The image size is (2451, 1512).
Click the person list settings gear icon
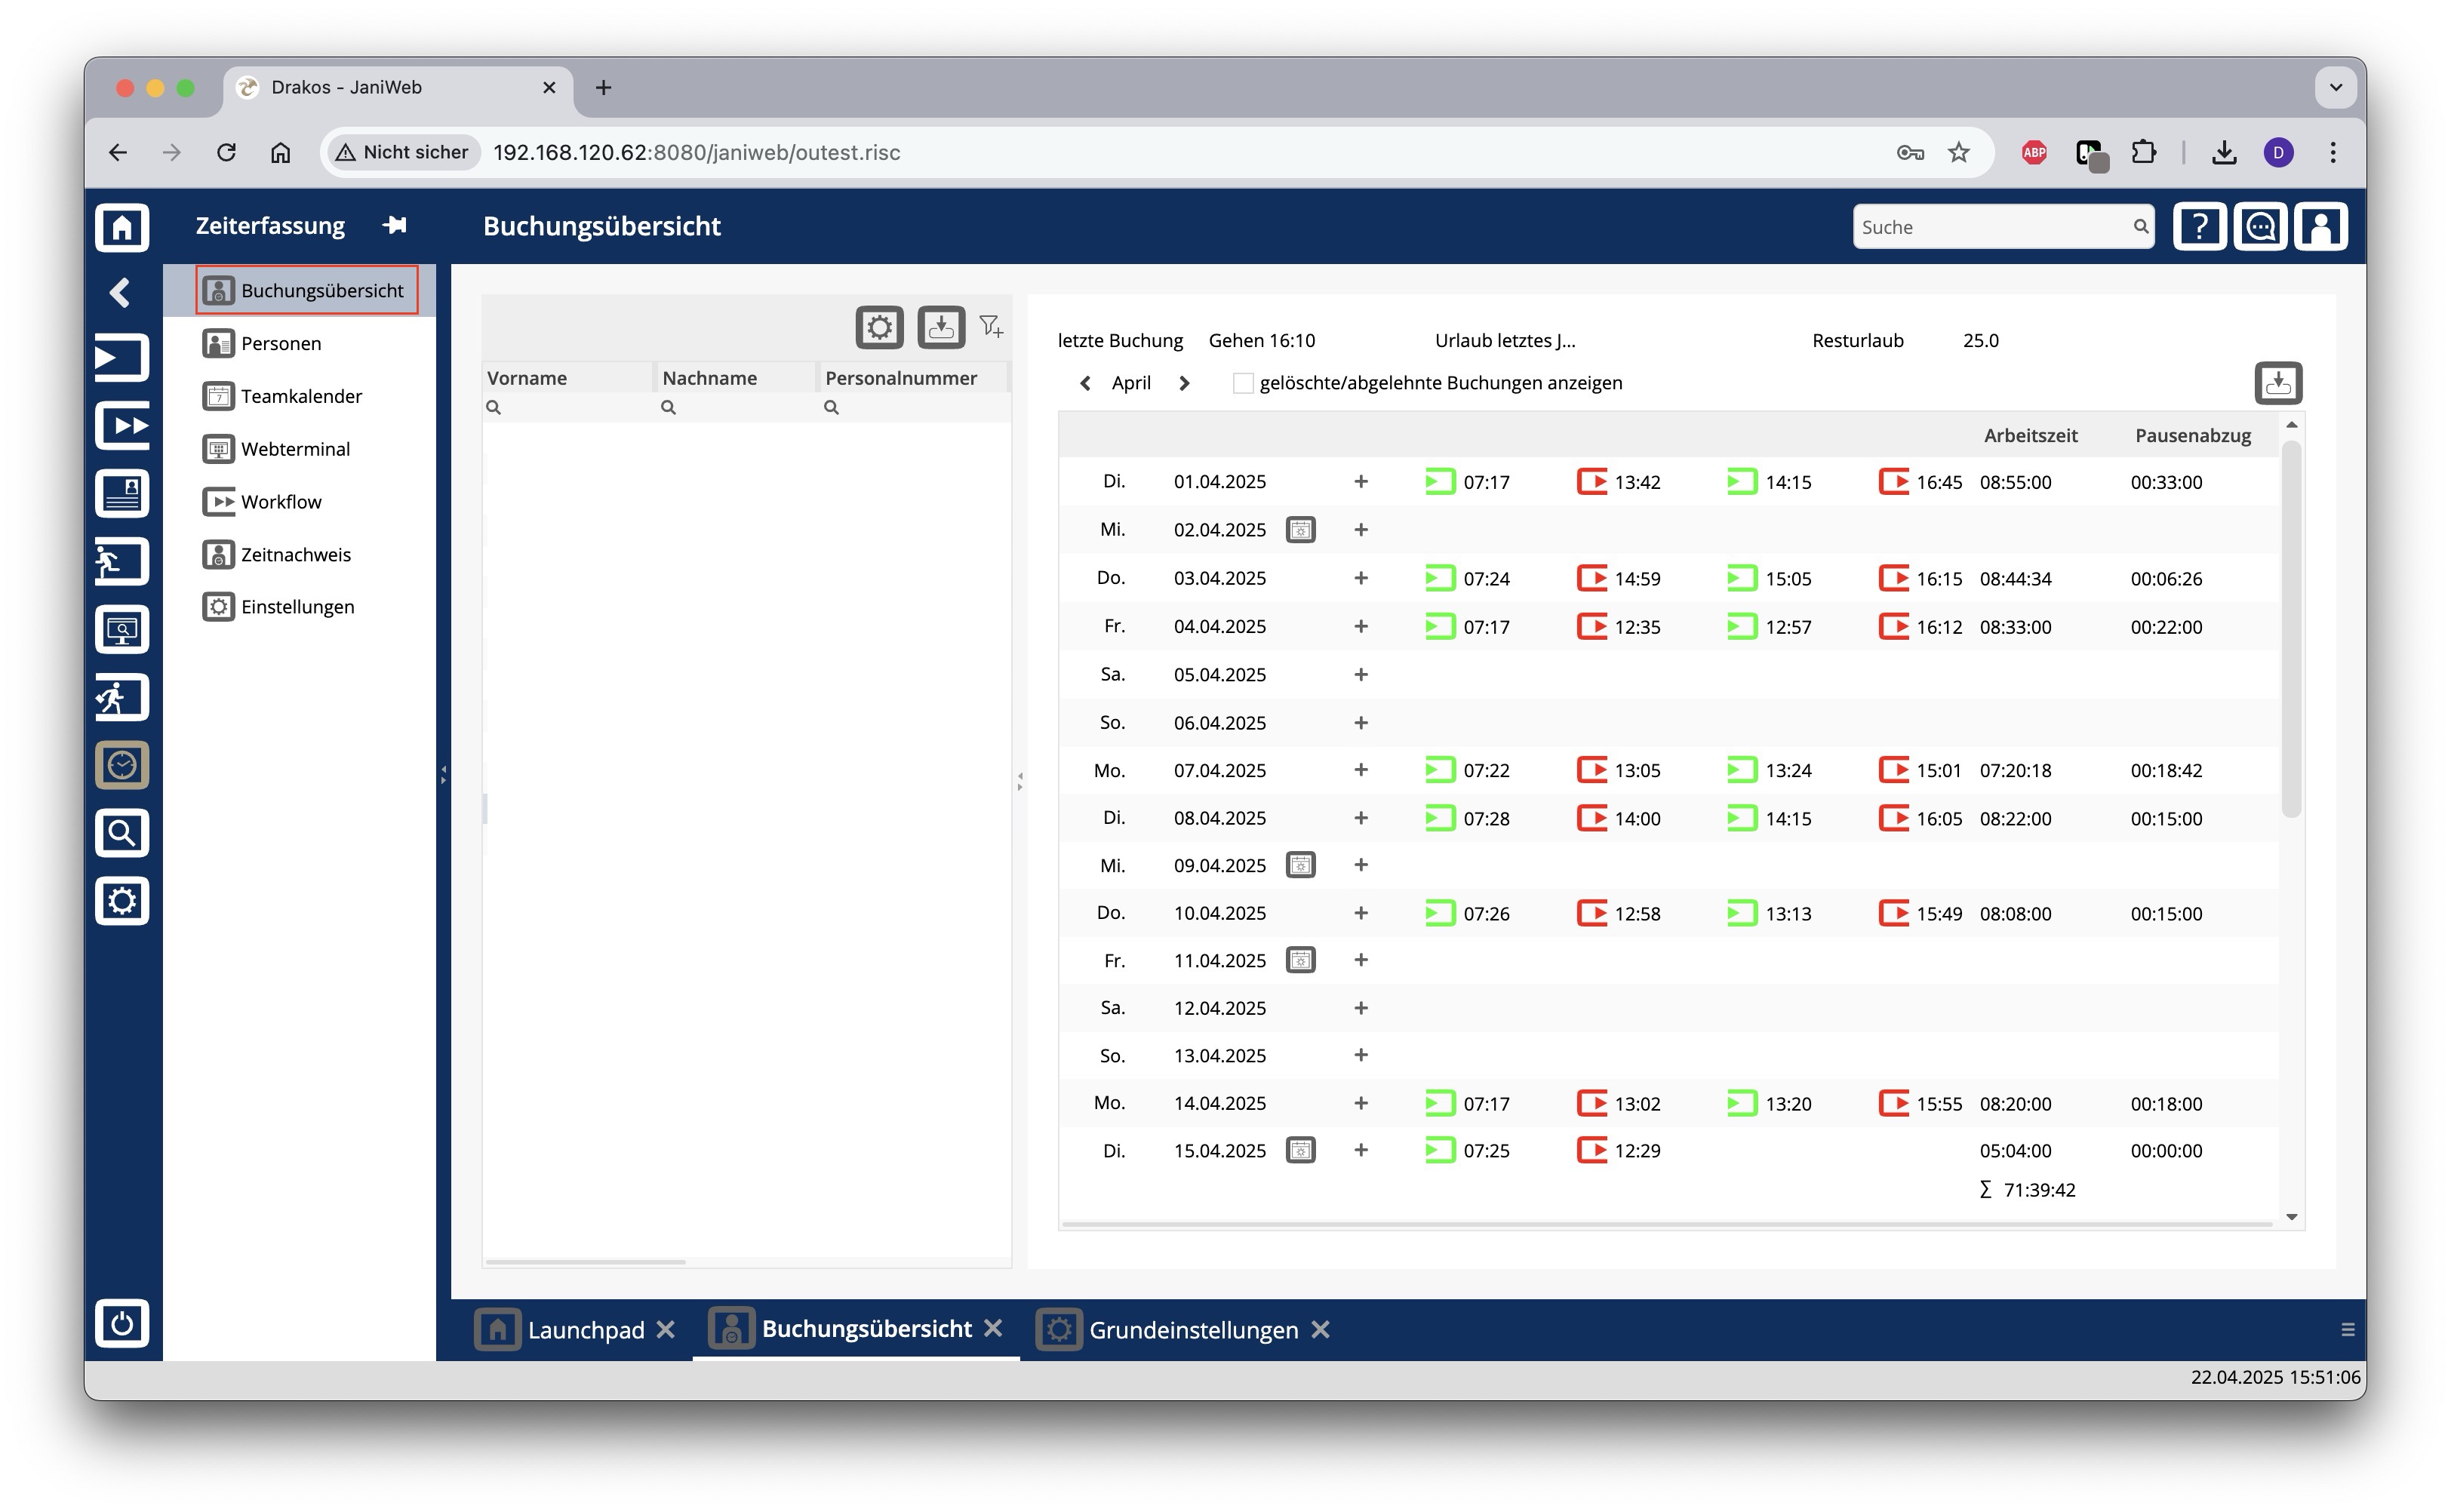click(x=879, y=327)
